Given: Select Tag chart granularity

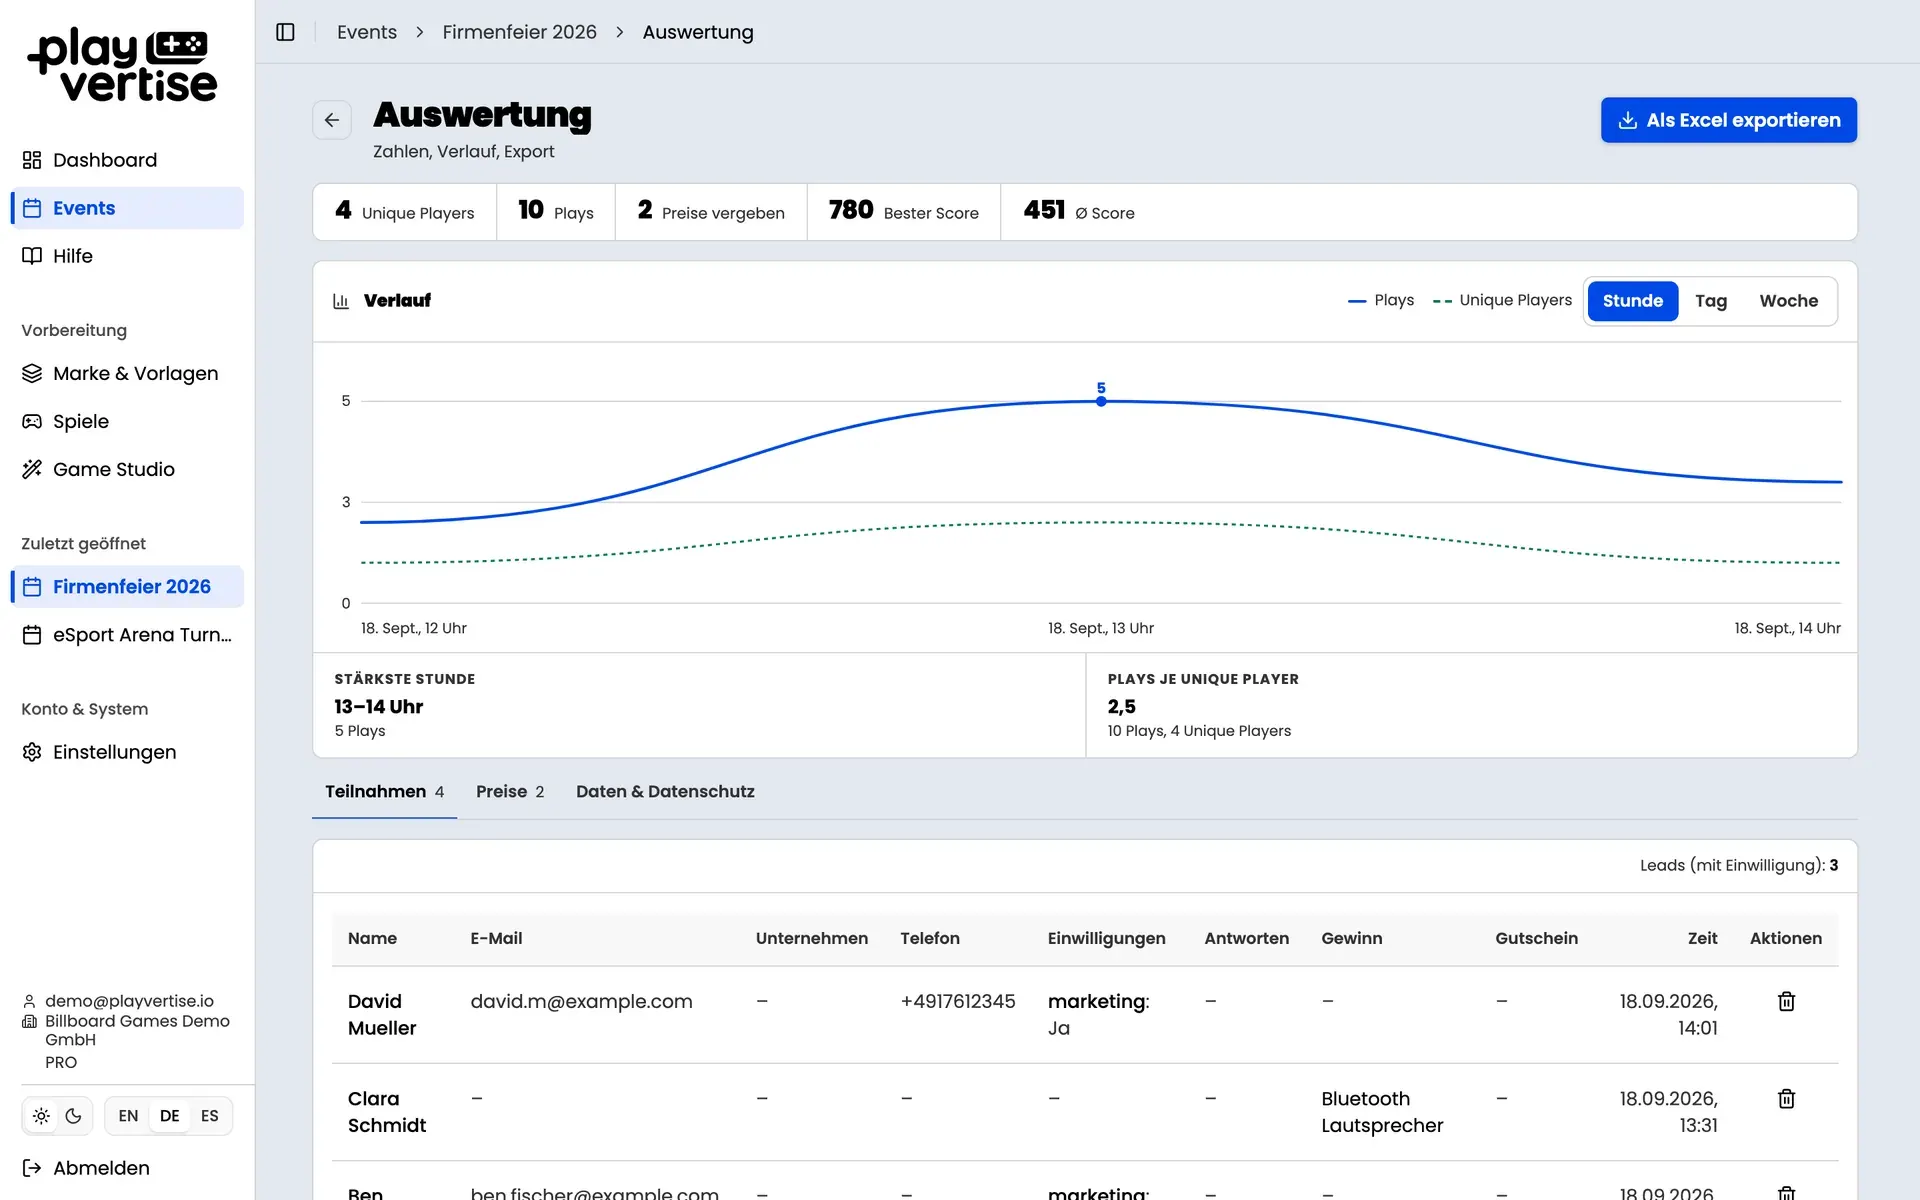Looking at the screenshot, I should click(x=1711, y=301).
